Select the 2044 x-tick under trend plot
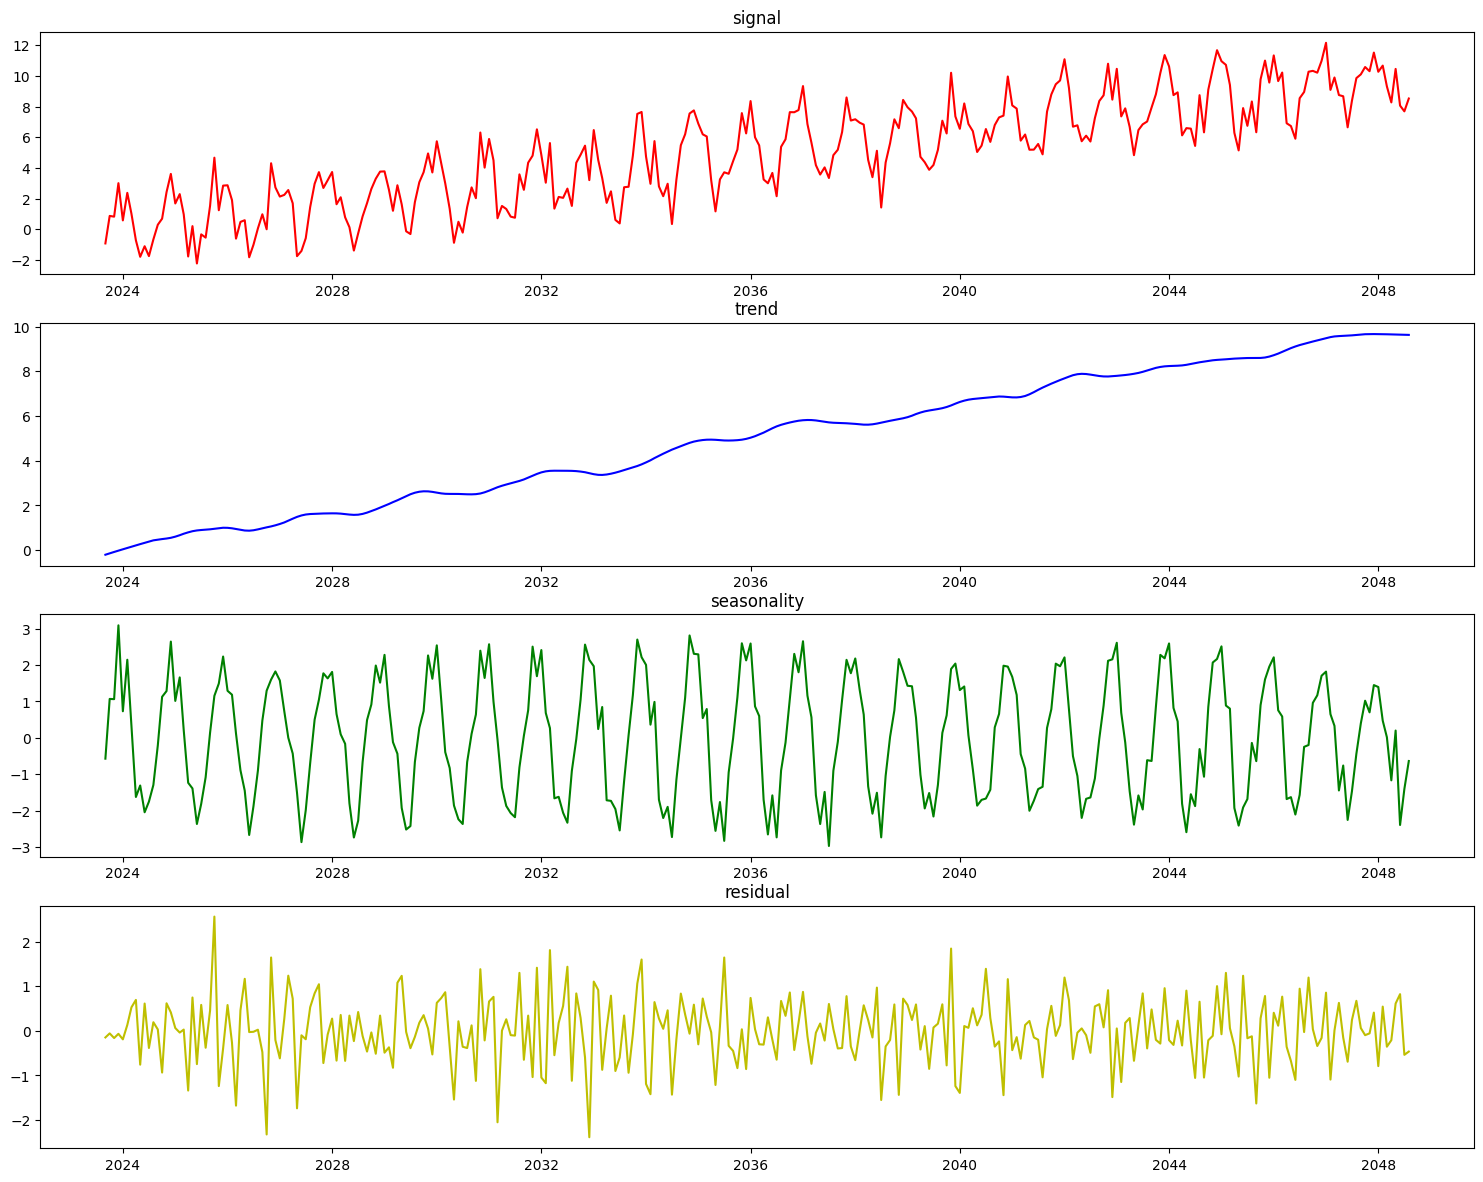 (1169, 581)
